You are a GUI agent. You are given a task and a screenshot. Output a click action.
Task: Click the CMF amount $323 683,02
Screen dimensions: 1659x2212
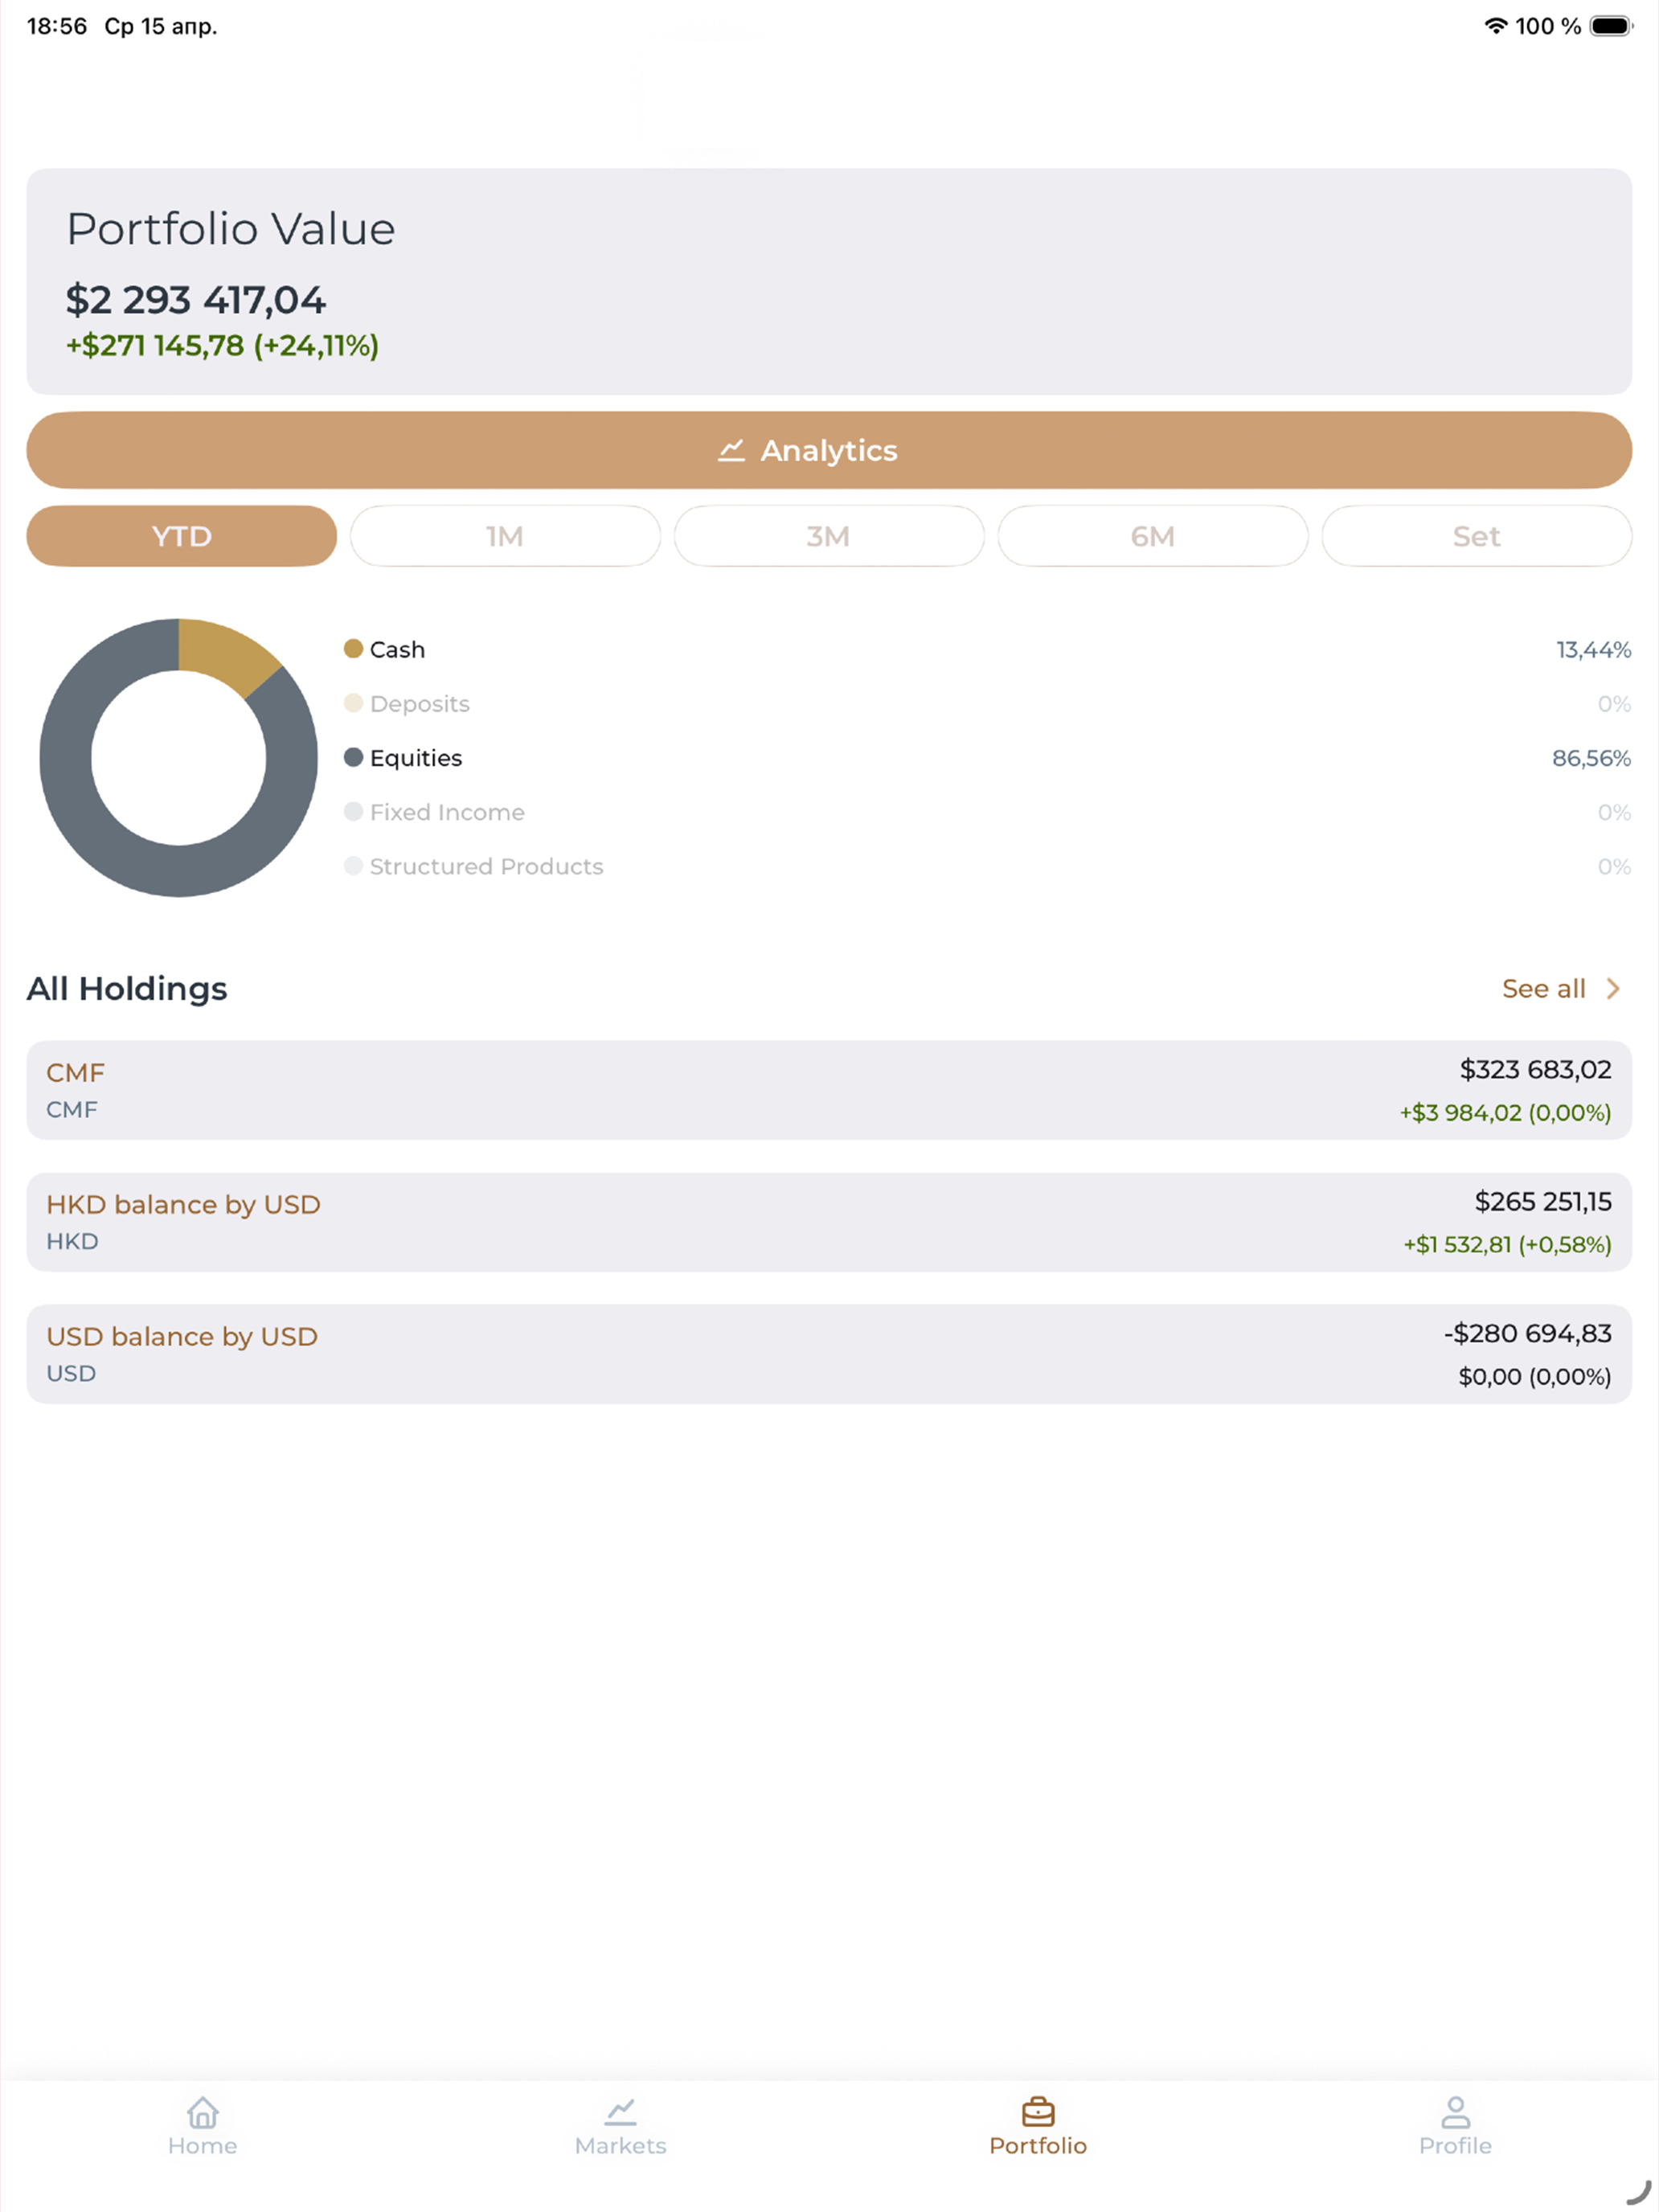click(x=1535, y=1070)
